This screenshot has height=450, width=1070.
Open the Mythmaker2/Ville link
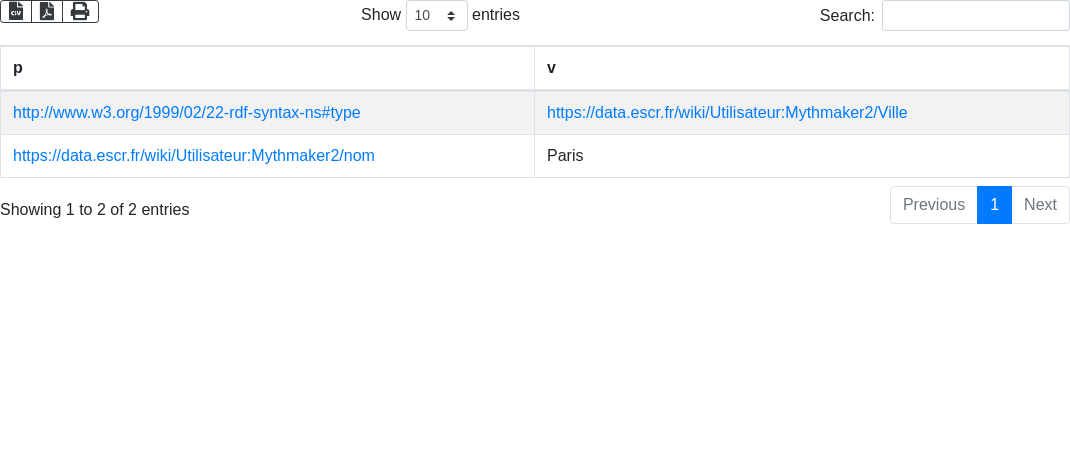[727, 113]
